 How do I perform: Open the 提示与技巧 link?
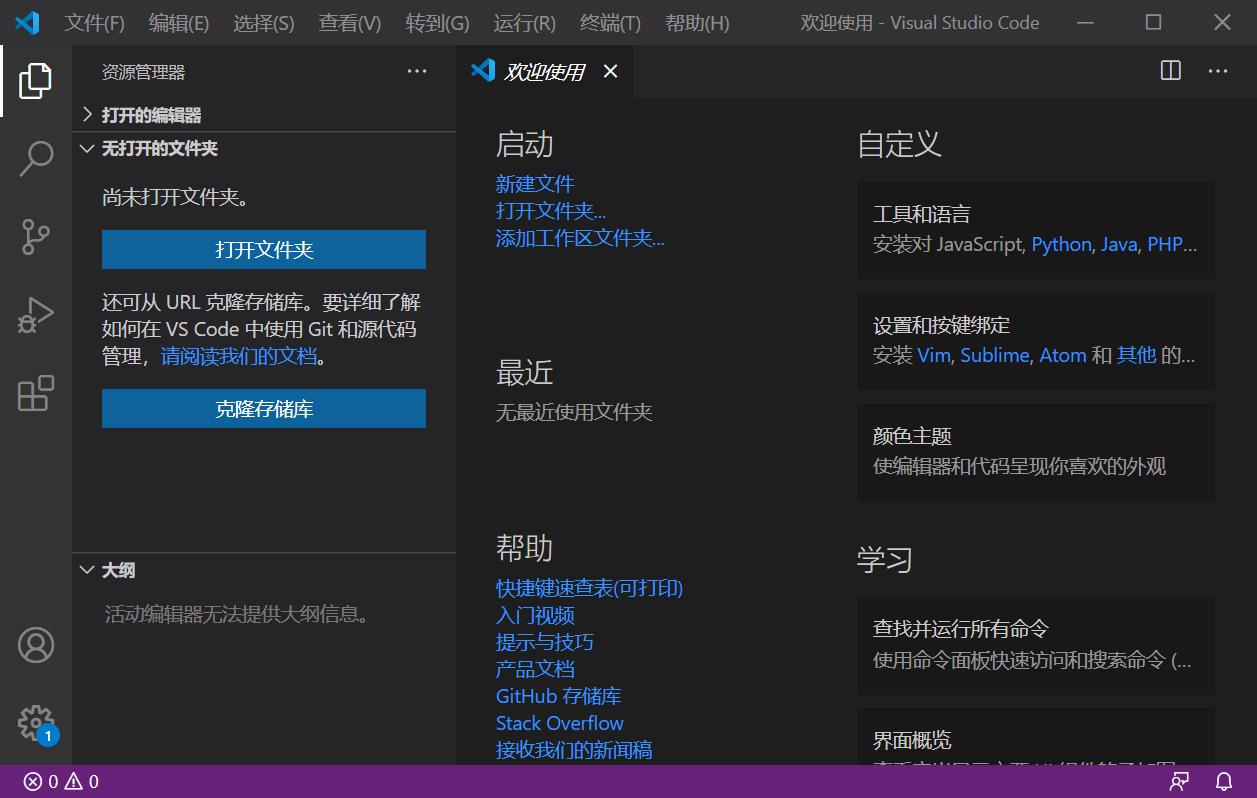(x=545, y=642)
